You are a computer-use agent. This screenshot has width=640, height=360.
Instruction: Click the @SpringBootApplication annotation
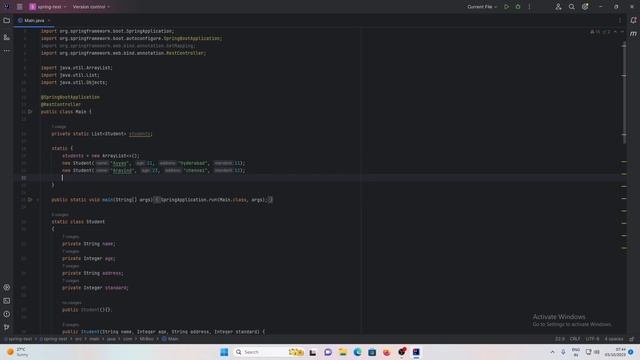tap(70, 97)
